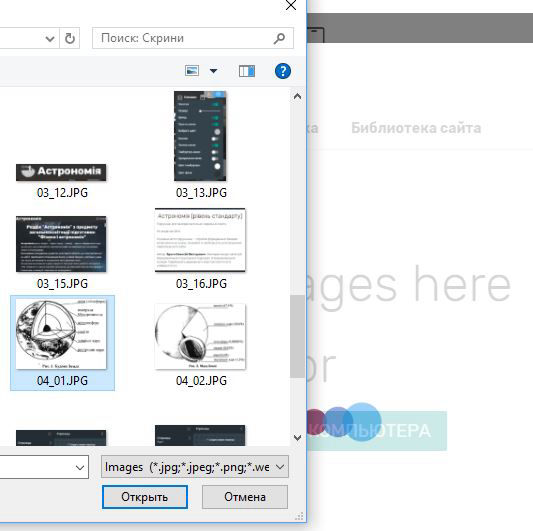Click the Открыть button
Image resolution: width=533 pixels, height=531 pixels.
pos(145,497)
